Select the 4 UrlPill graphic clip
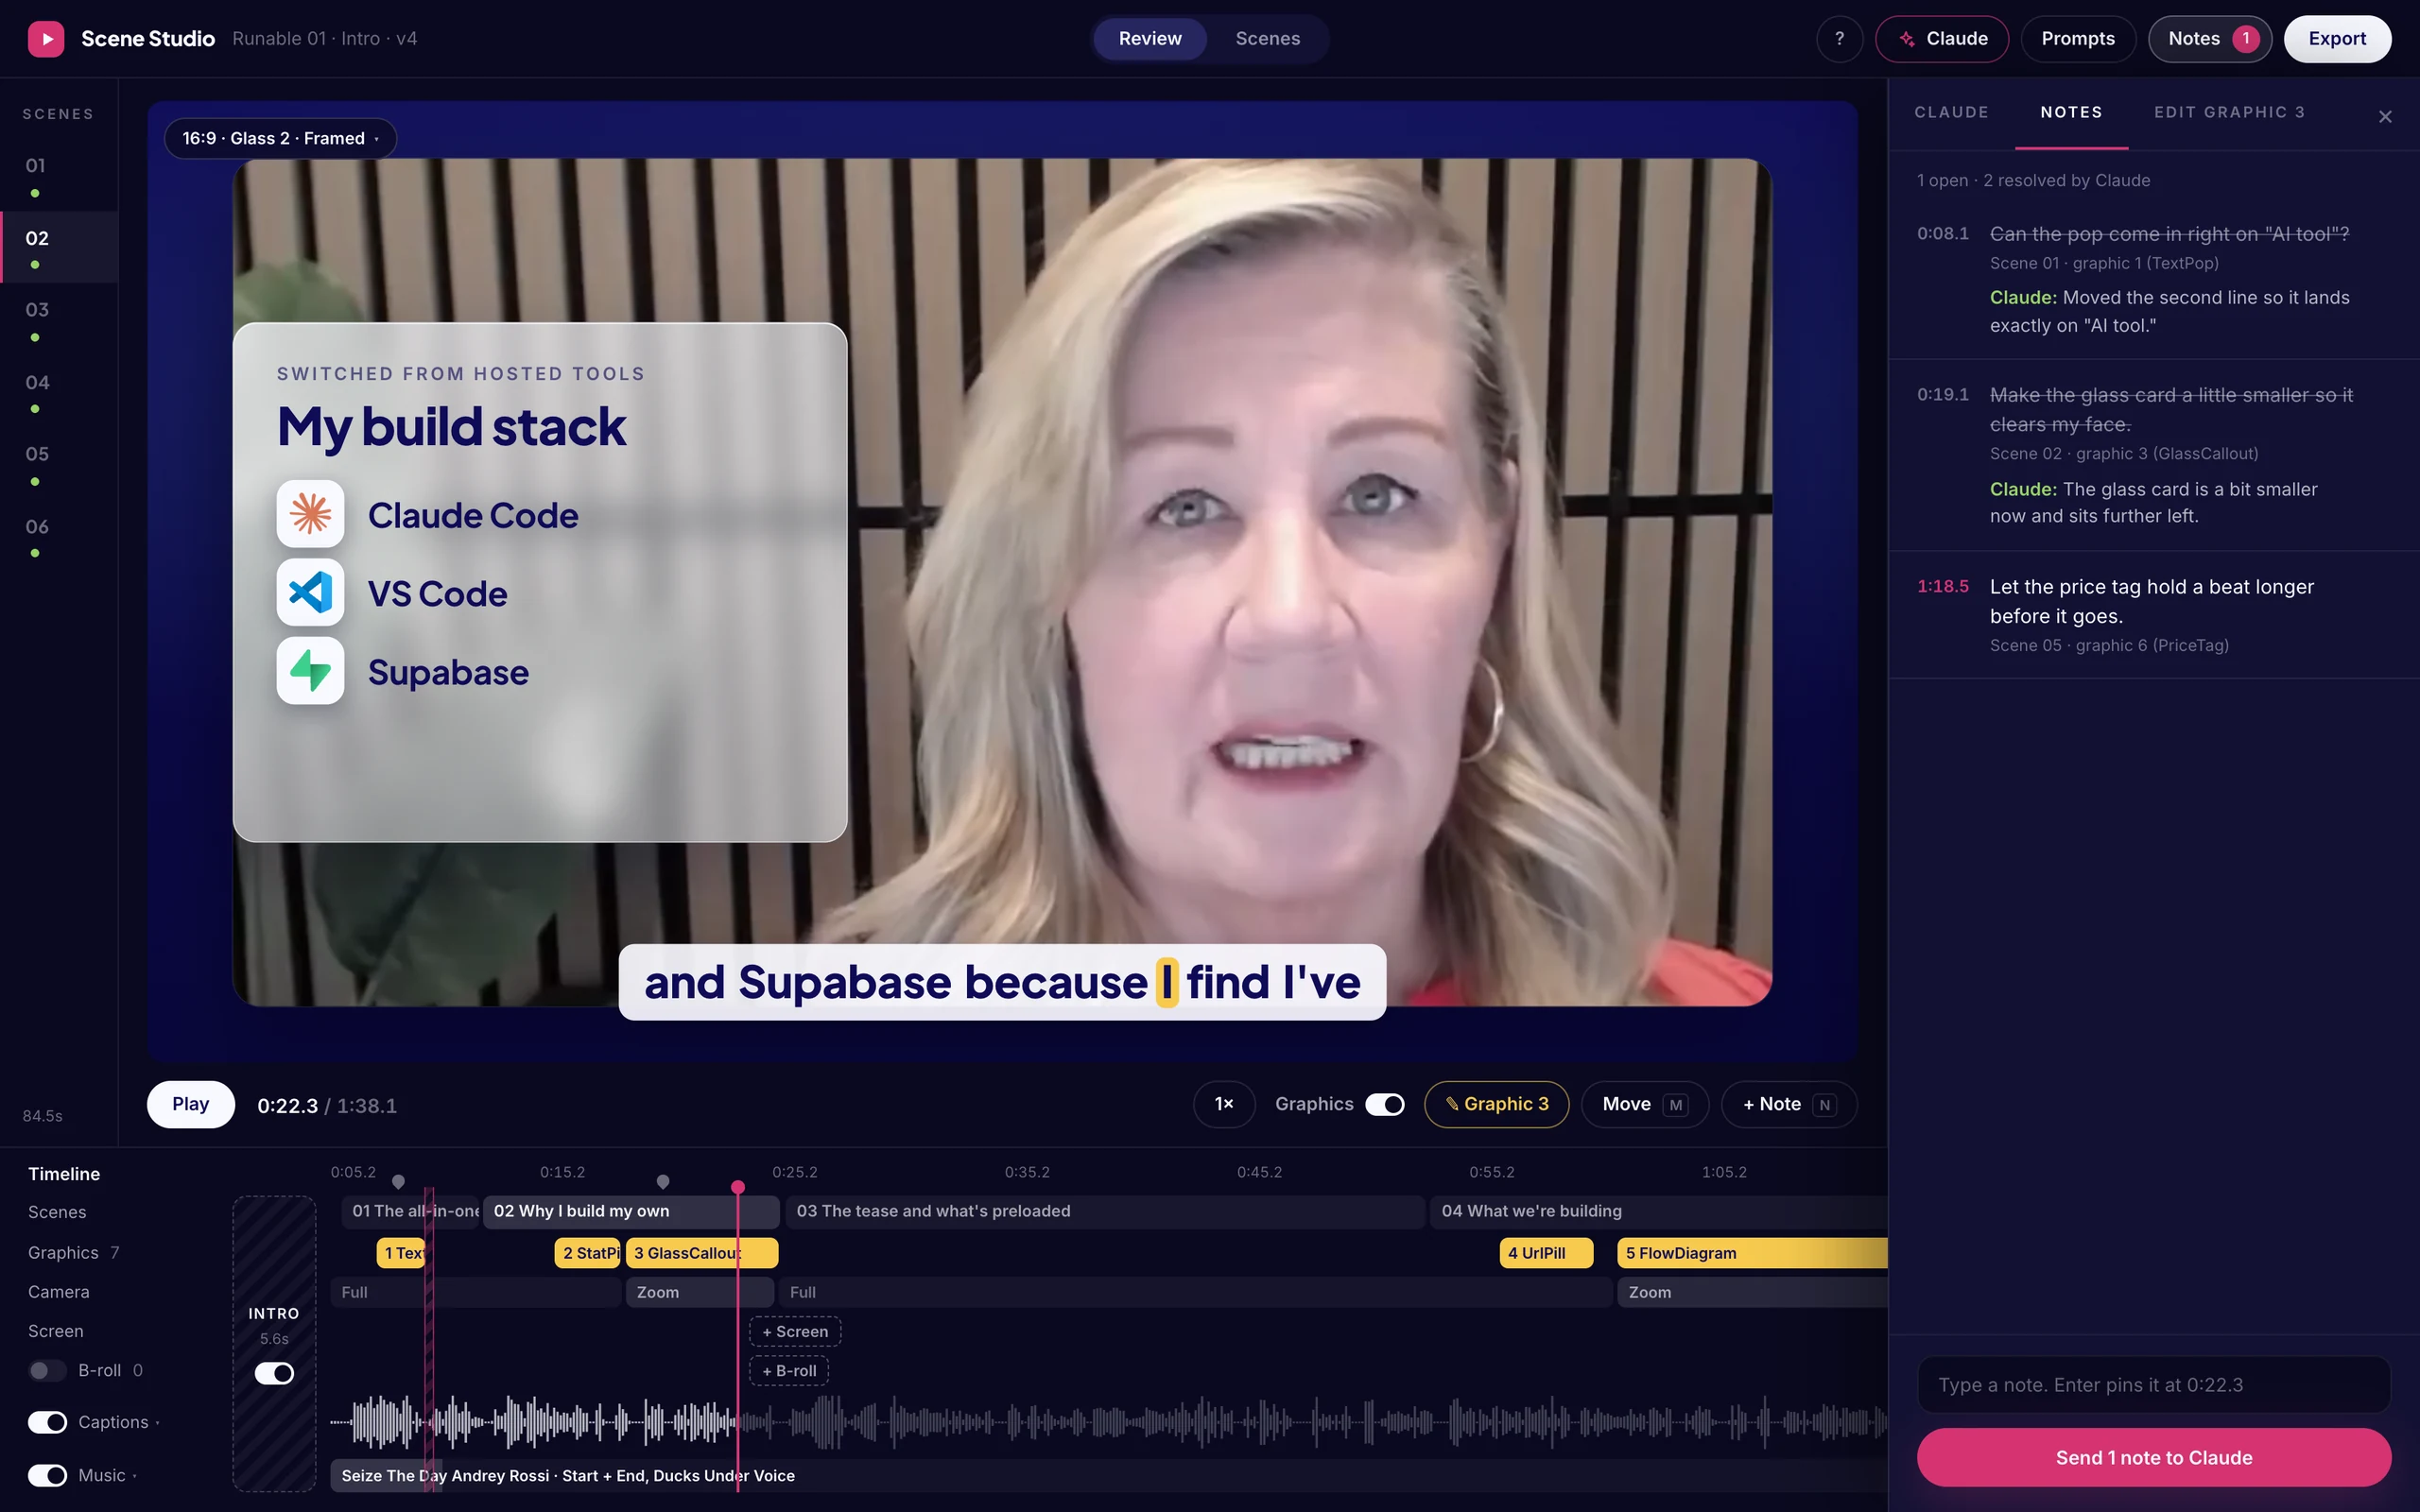The height and width of the screenshot is (1512, 2420). point(1546,1253)
